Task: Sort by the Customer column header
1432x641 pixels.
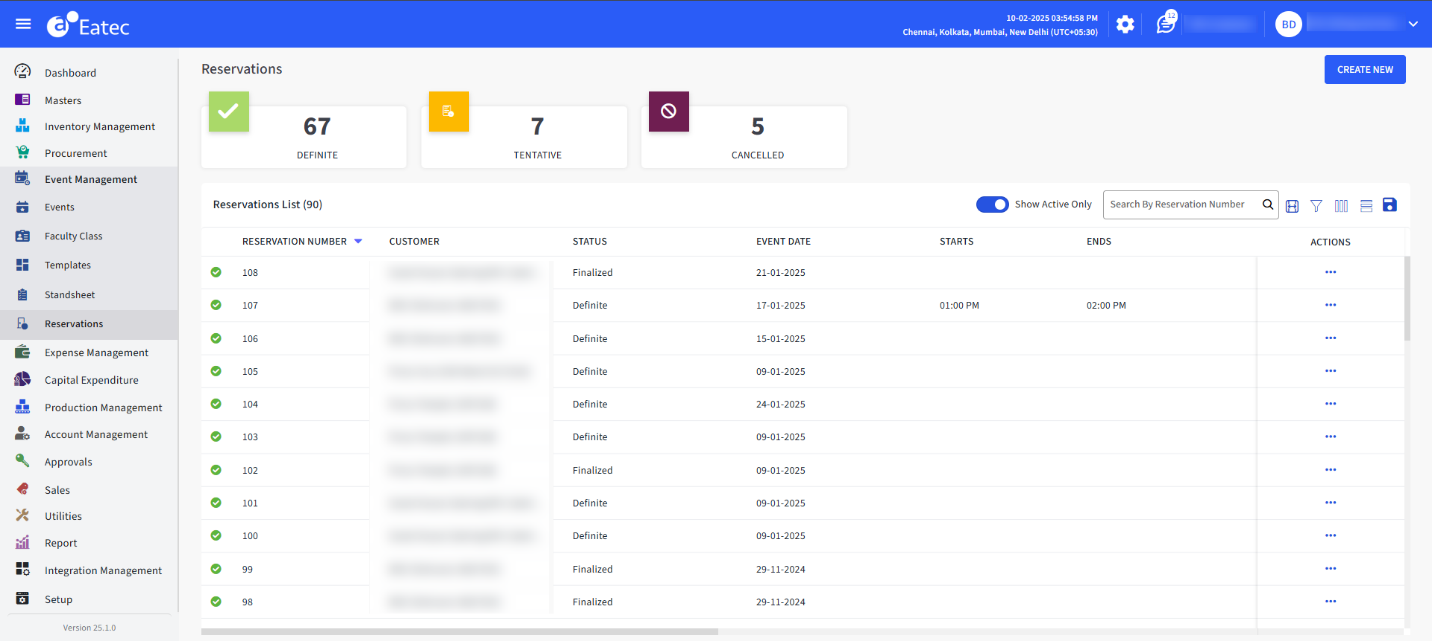Action: pyautogui.click(x=414, y=241)
